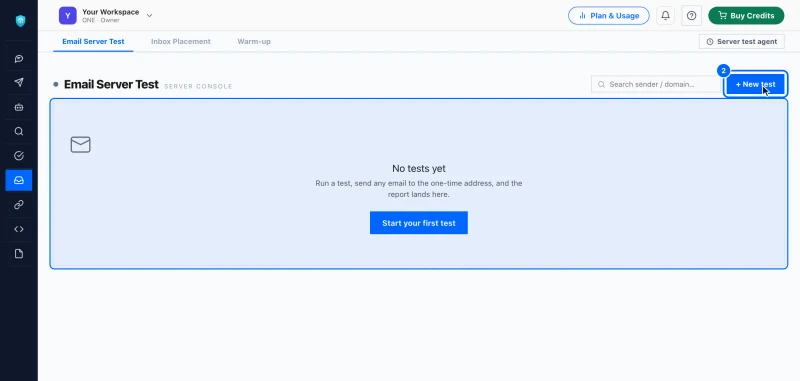Switch to Warm-up tab

[x=254, y=42]
